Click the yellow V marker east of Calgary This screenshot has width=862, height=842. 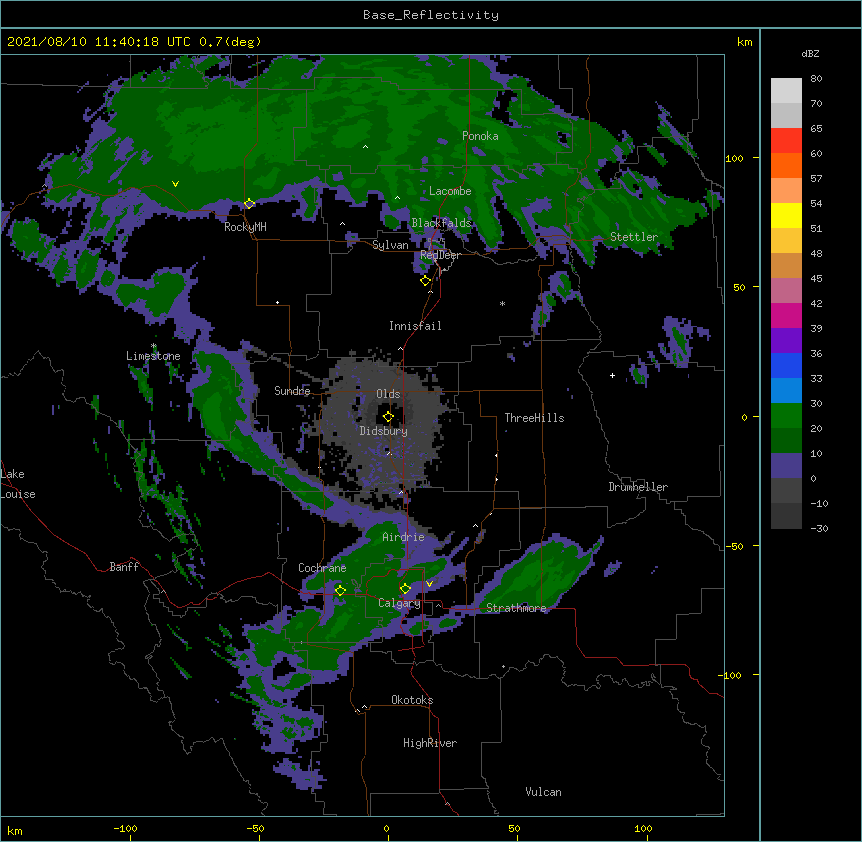(x=429, y=583)
